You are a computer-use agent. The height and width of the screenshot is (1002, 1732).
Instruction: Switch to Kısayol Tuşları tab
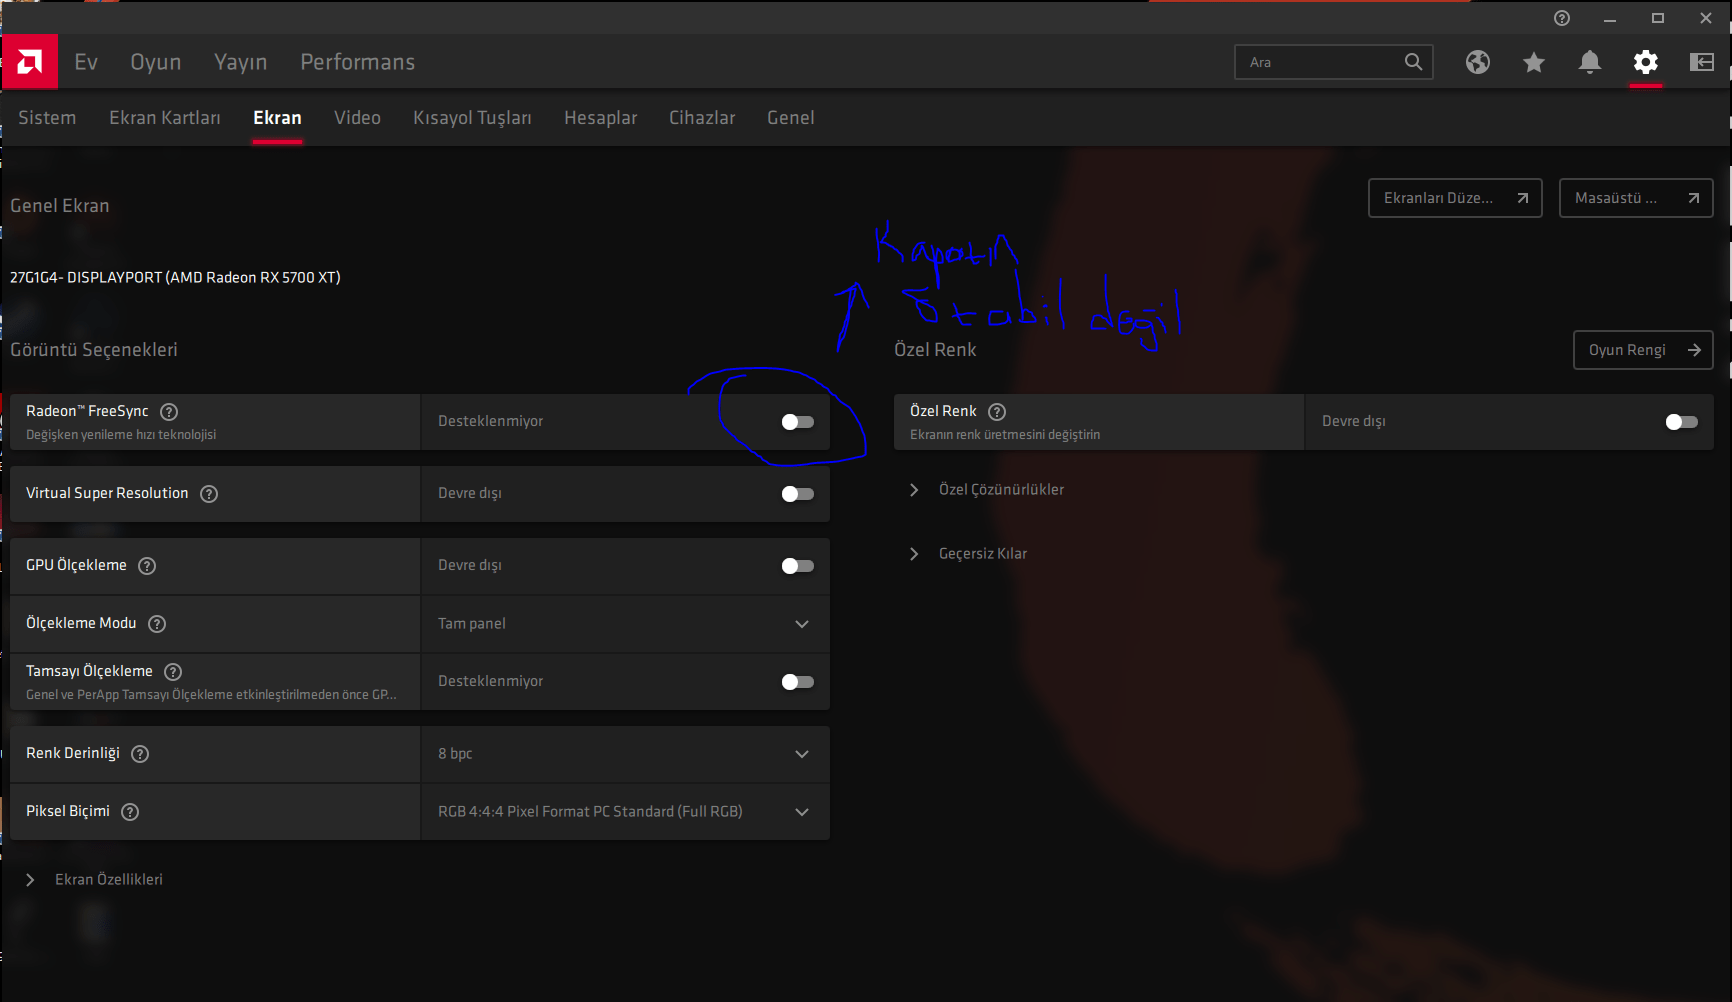[472, 118]
